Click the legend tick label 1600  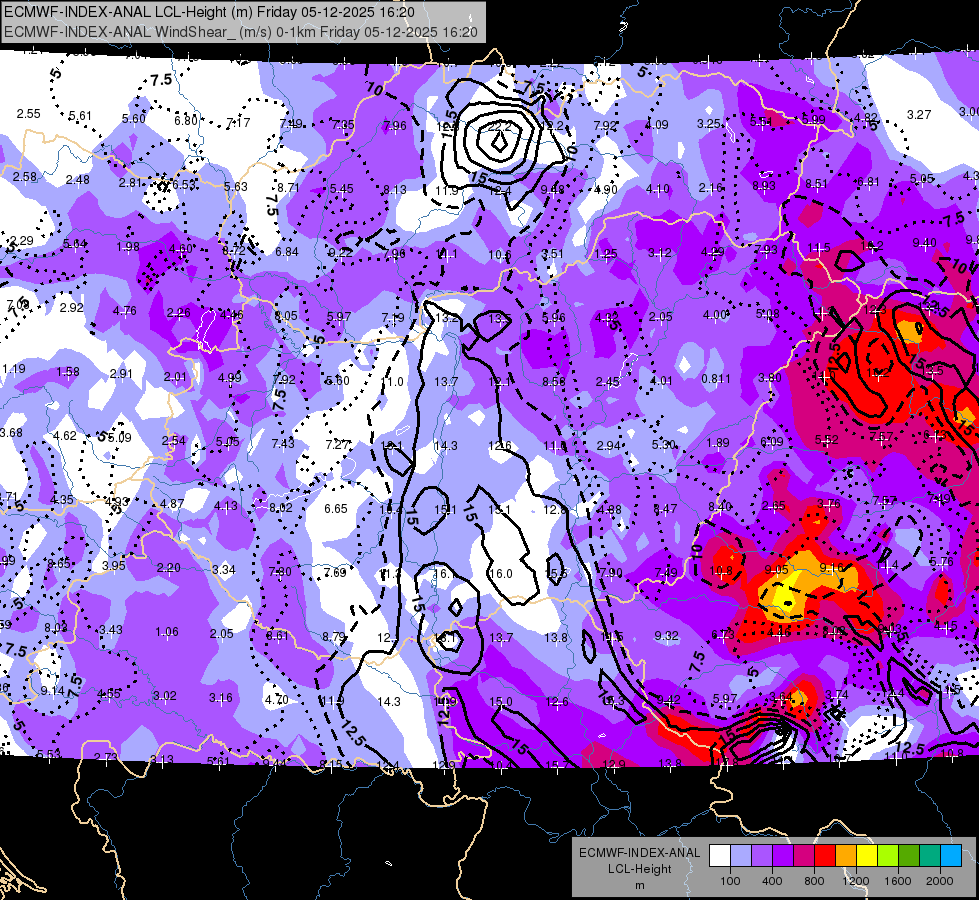pos(898,881)
